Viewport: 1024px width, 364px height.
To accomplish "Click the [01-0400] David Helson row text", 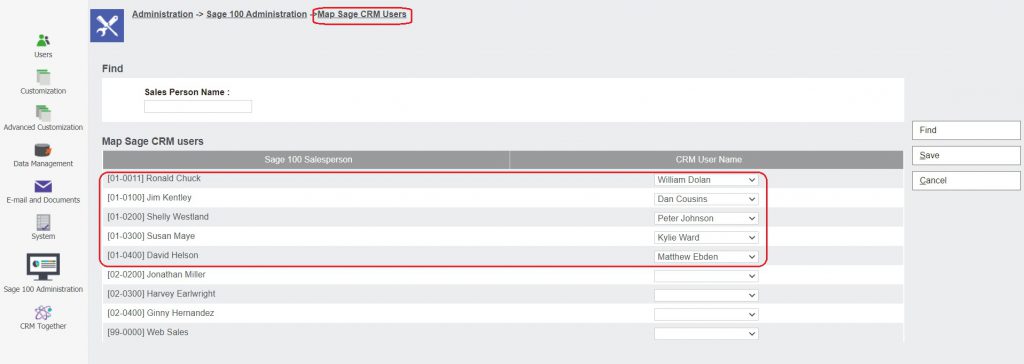I will [153, 256].
